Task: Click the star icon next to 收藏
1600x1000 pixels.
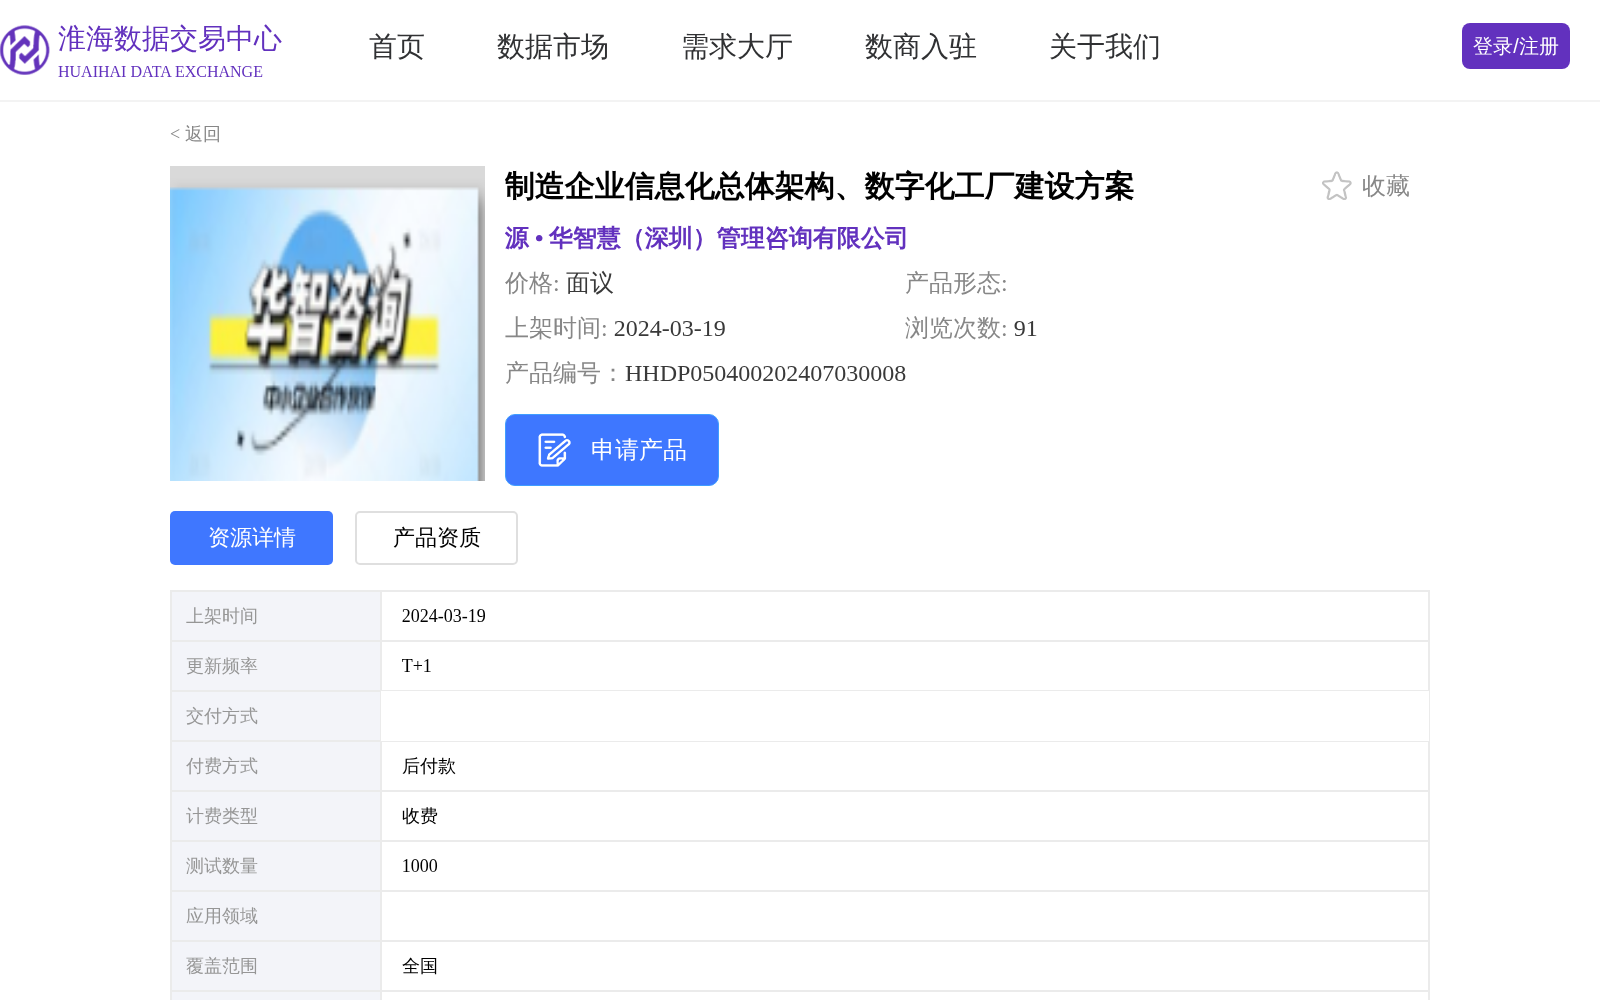Action: click(1336, 186)
